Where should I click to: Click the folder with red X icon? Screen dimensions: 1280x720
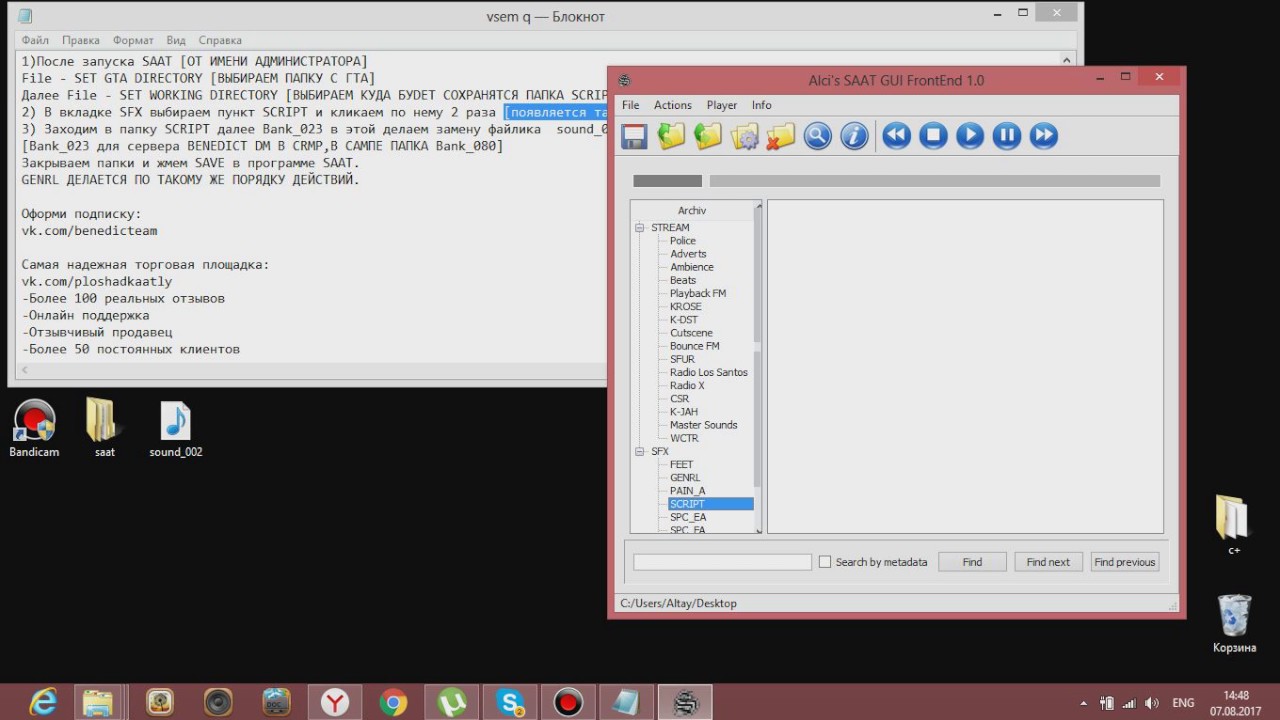[780, 136]
